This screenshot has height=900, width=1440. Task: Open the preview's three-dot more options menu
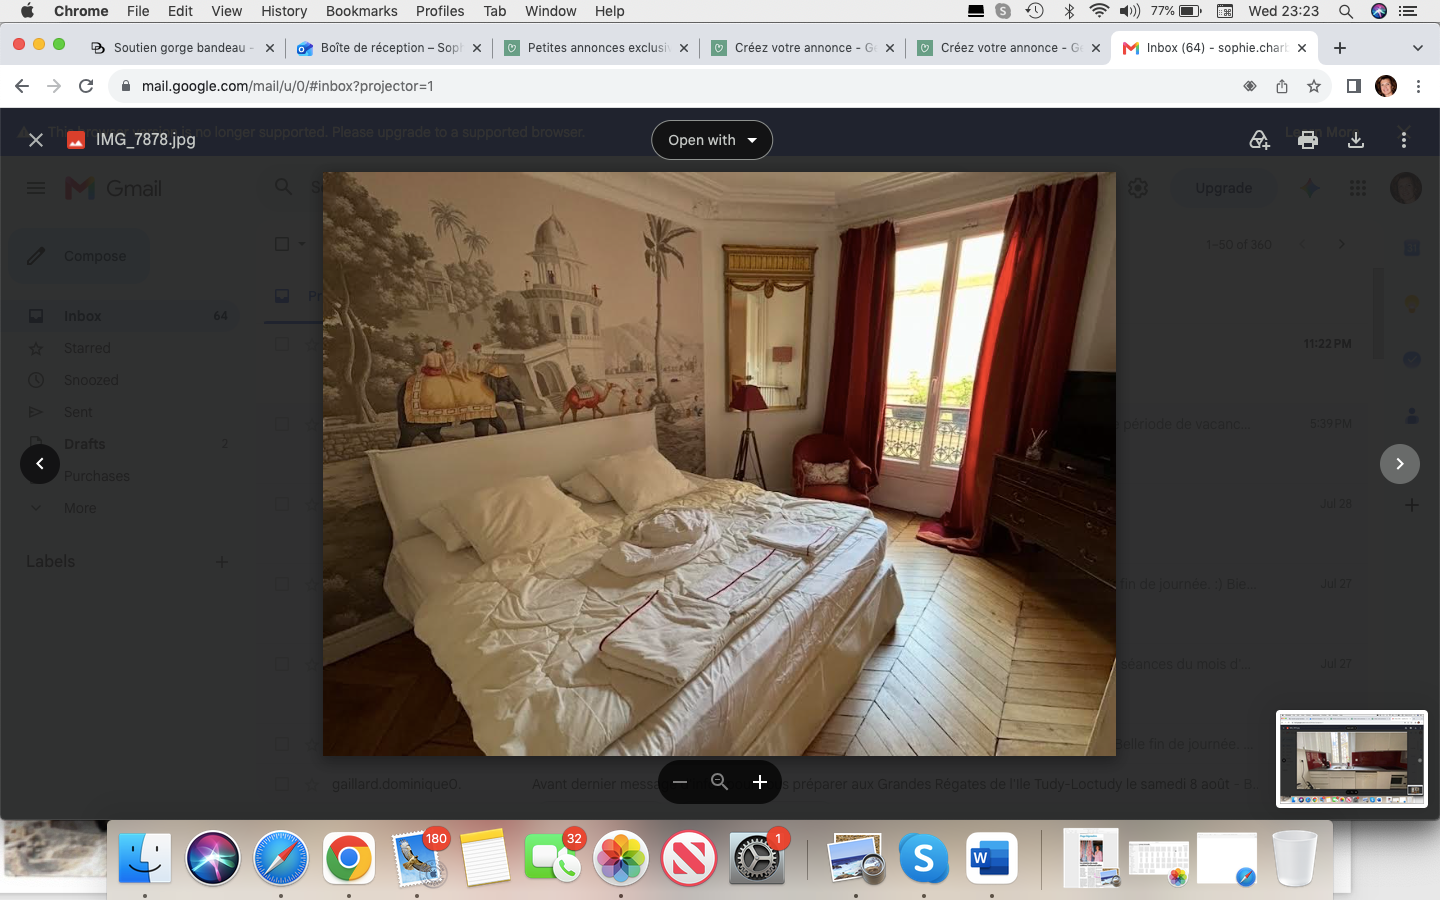point(1403,140)
